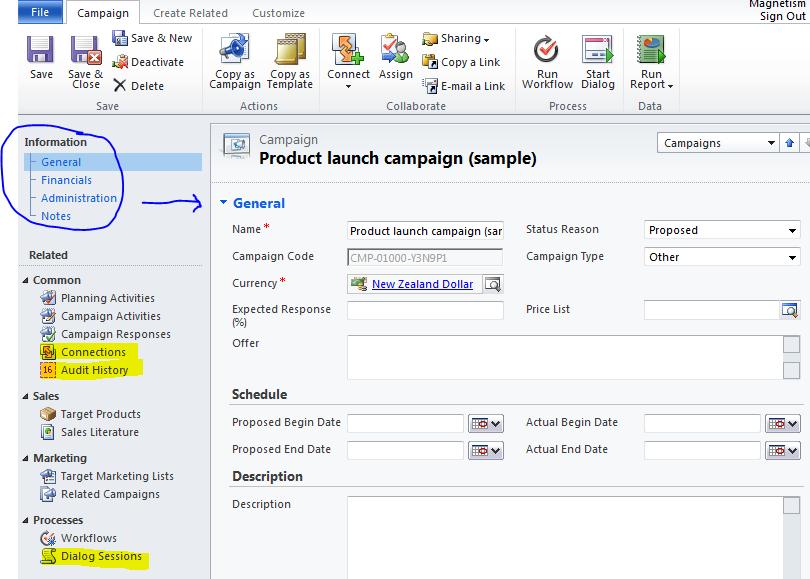Click the Expected Response input field
The image size is (810, 579).
pos(425,310)
